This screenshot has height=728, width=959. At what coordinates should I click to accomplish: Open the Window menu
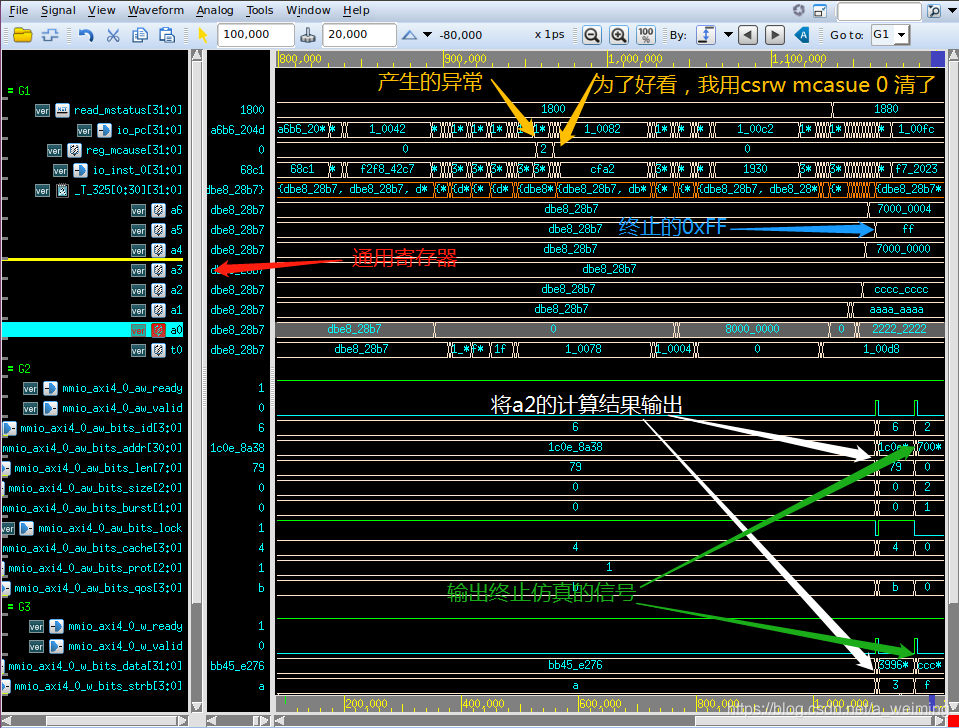[308, 10]
